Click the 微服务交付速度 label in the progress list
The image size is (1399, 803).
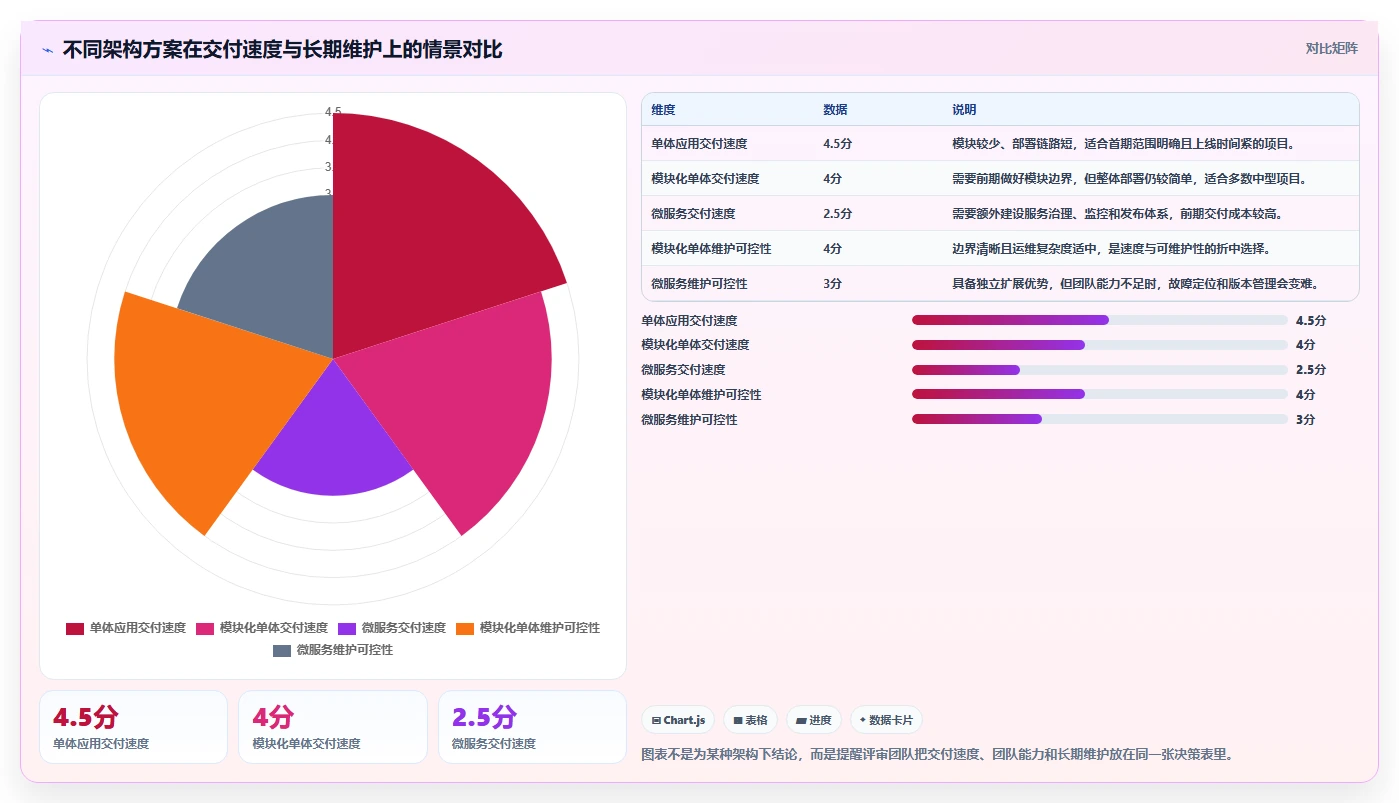(x=683, y=370)
